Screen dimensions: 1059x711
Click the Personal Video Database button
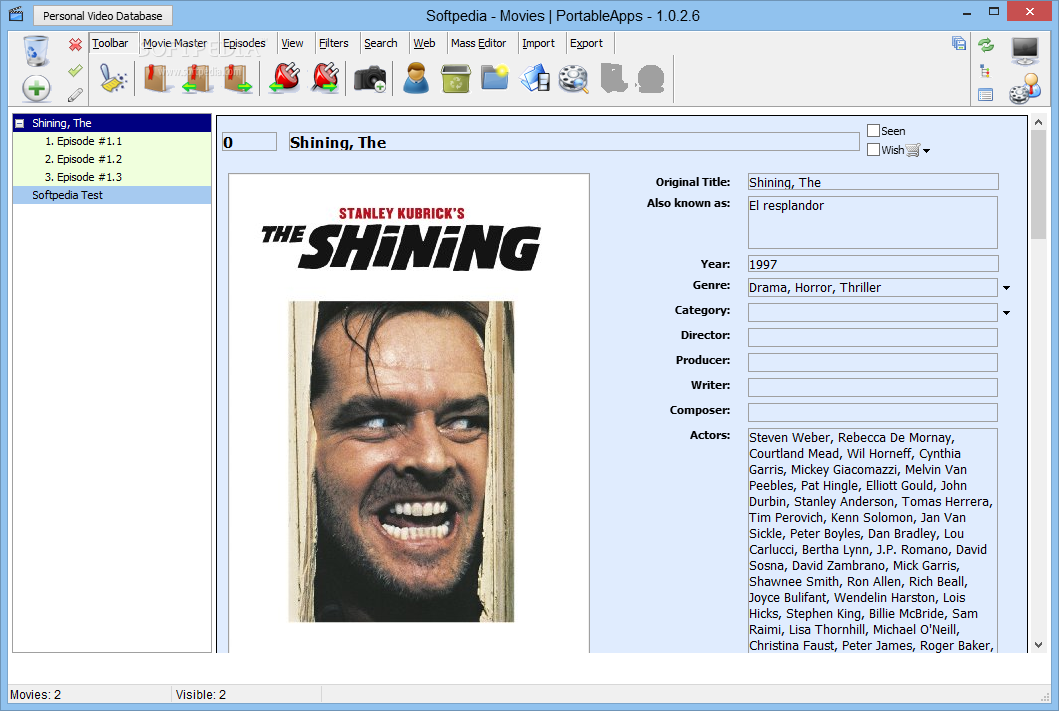coord(103,16)
